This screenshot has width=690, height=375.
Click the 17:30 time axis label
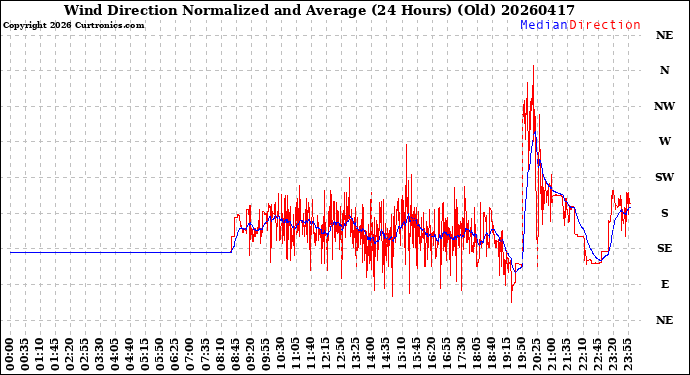(x=461, y=354)
